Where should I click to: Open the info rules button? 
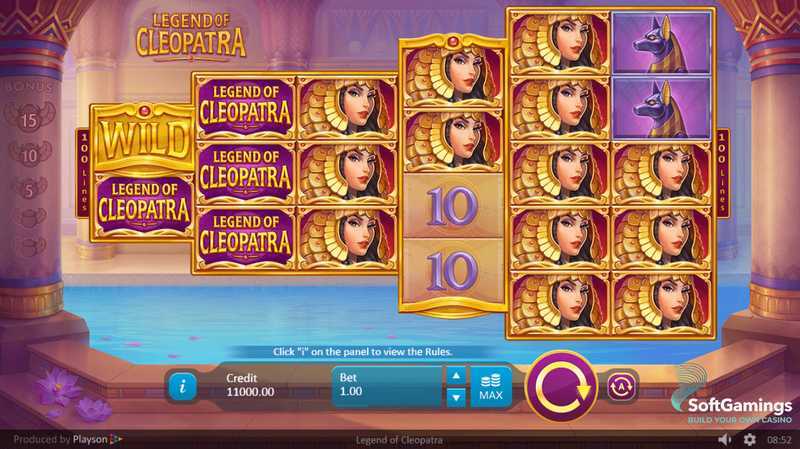(x=183, y=386)
